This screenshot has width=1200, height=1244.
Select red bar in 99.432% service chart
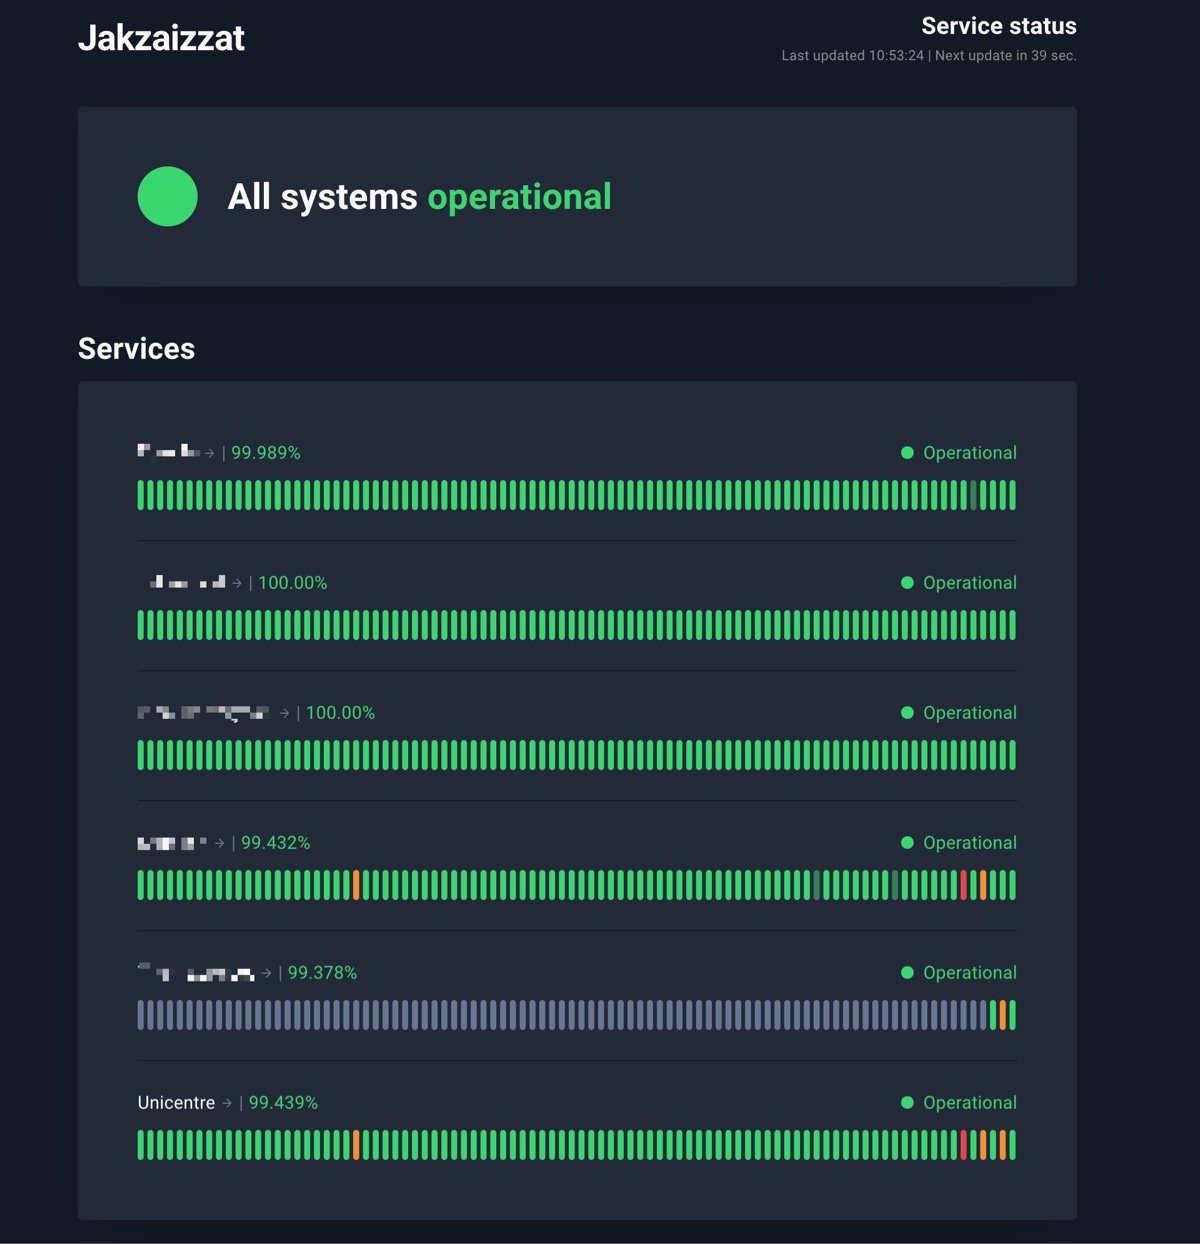(x=964, y=885)
